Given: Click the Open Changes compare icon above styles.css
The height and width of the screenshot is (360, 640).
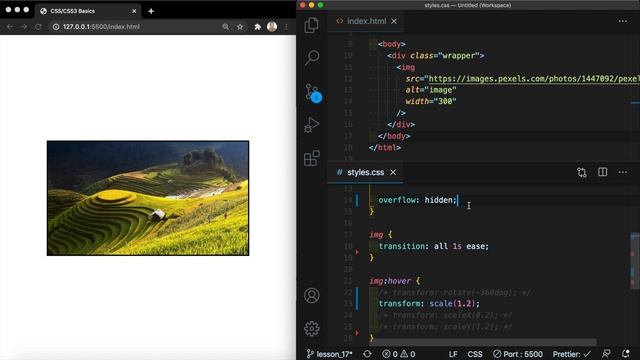Looking at the screenshot, I should click(x=582, y=172).
